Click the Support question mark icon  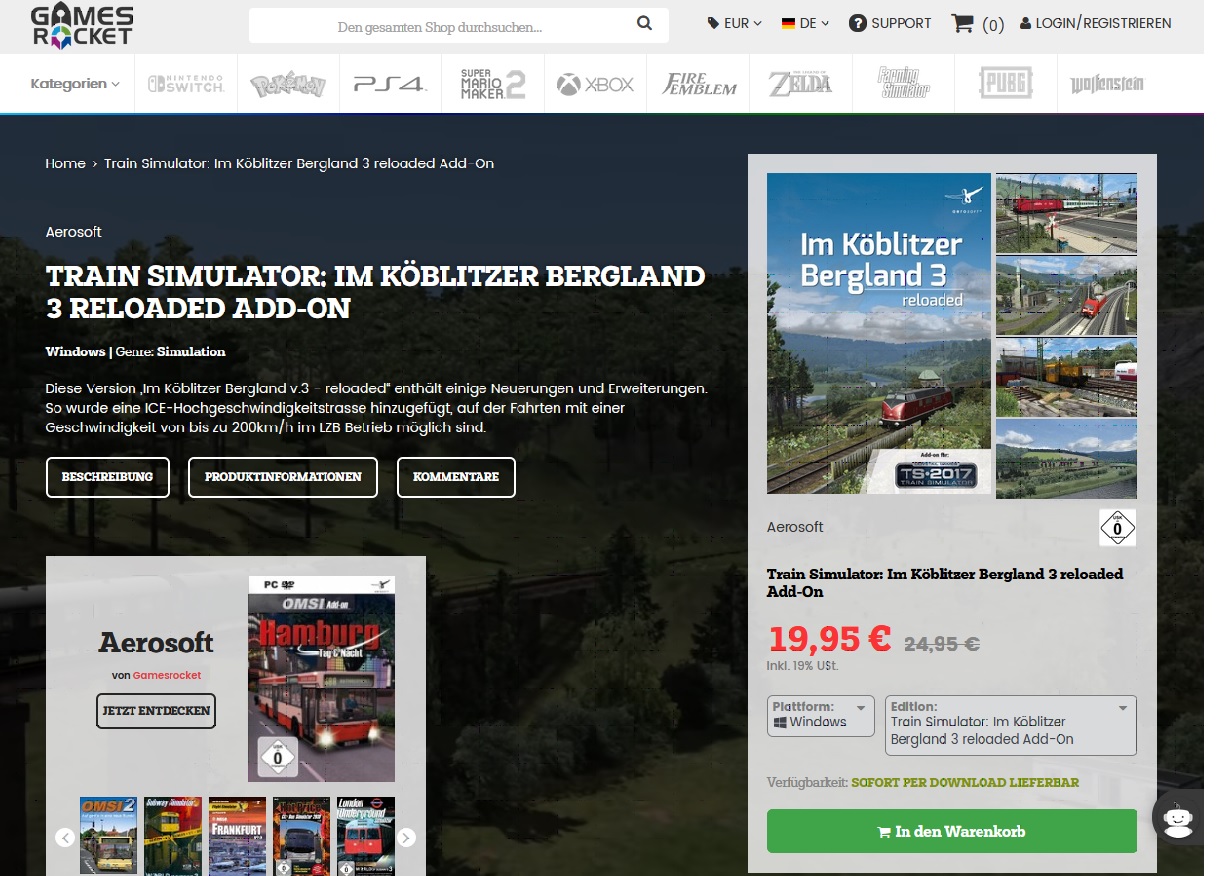(x=857, y=23)
